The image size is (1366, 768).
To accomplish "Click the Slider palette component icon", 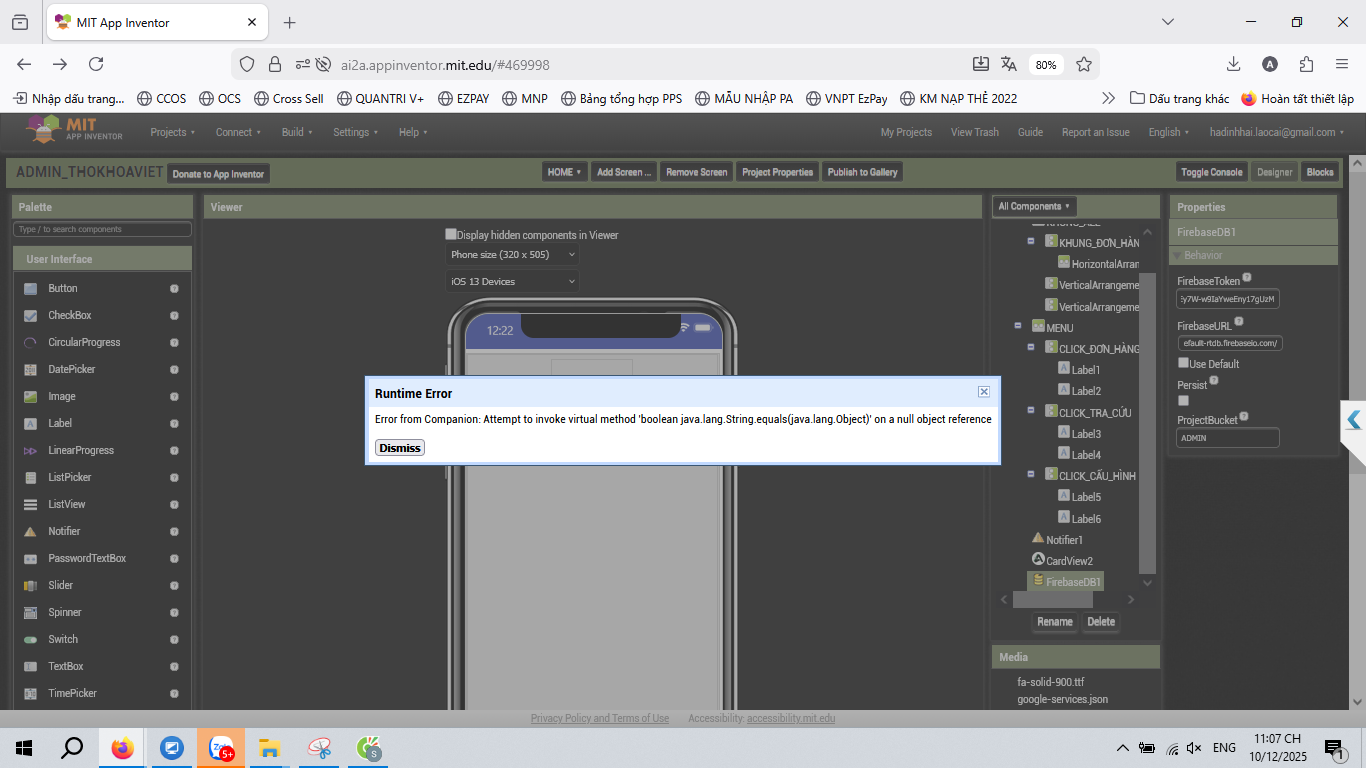I will tap(30, 585).
